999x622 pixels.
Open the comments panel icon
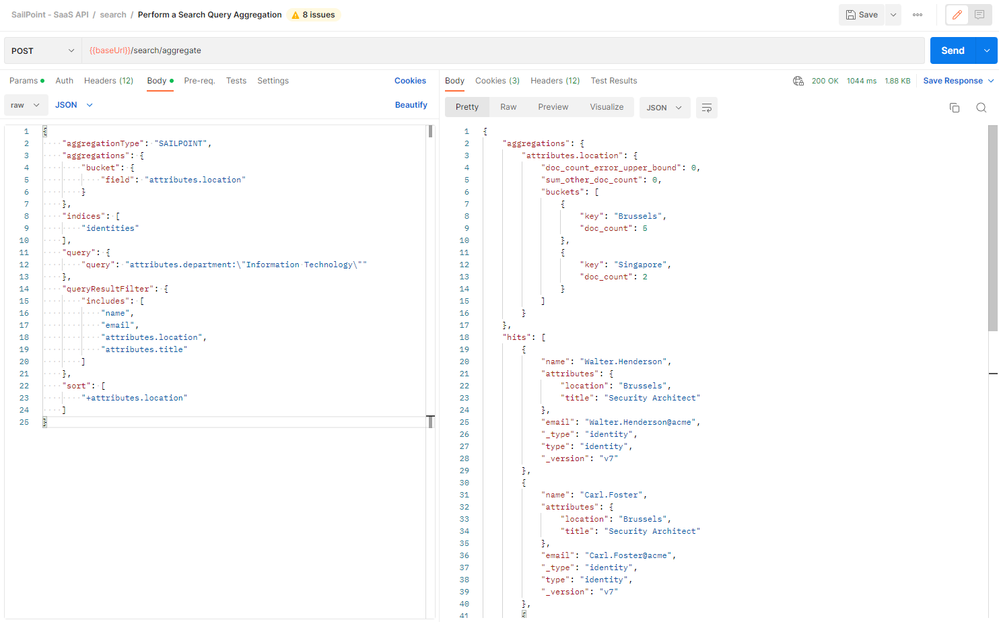tap(981, 15)
